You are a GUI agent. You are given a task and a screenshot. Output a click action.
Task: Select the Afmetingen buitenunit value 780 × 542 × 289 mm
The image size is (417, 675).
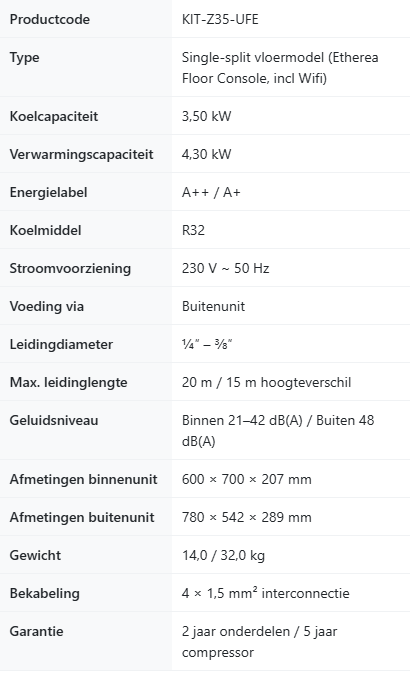tap(247, 517)
